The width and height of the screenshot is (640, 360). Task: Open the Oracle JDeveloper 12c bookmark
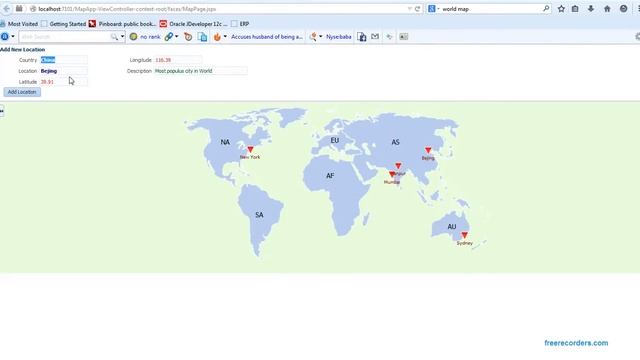[193, 24]
